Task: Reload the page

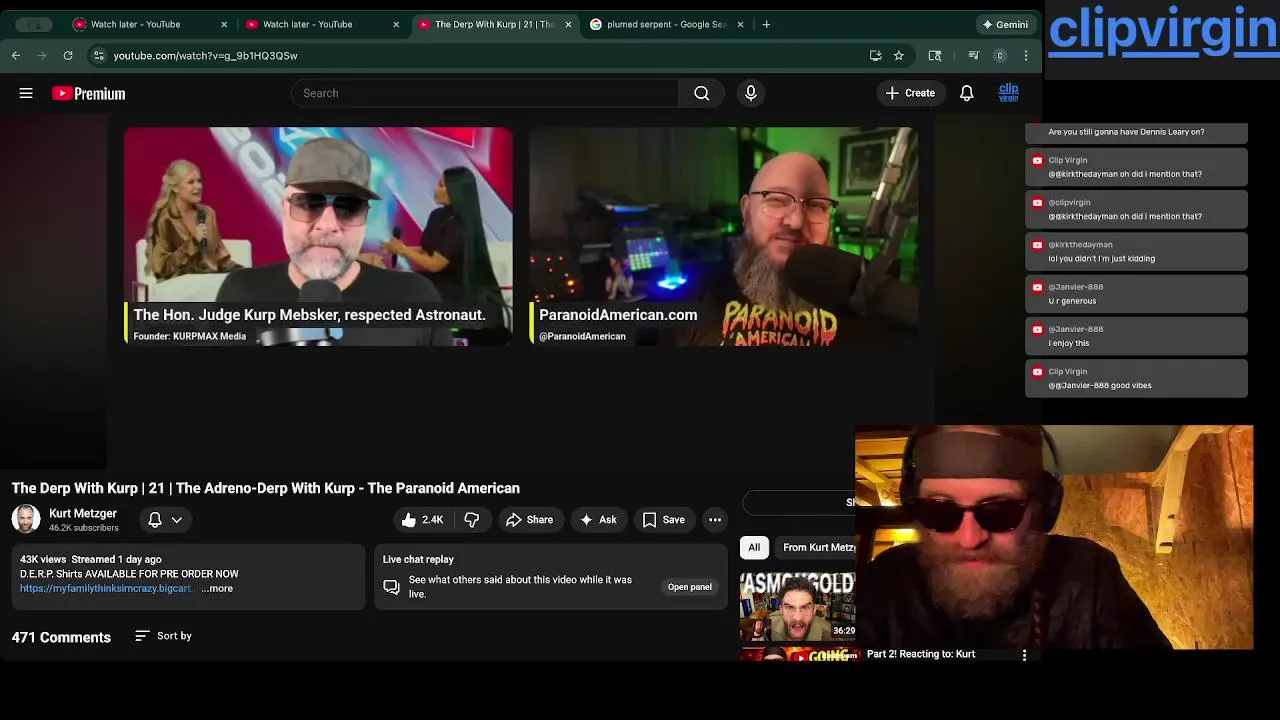Action: click(68, 56)
